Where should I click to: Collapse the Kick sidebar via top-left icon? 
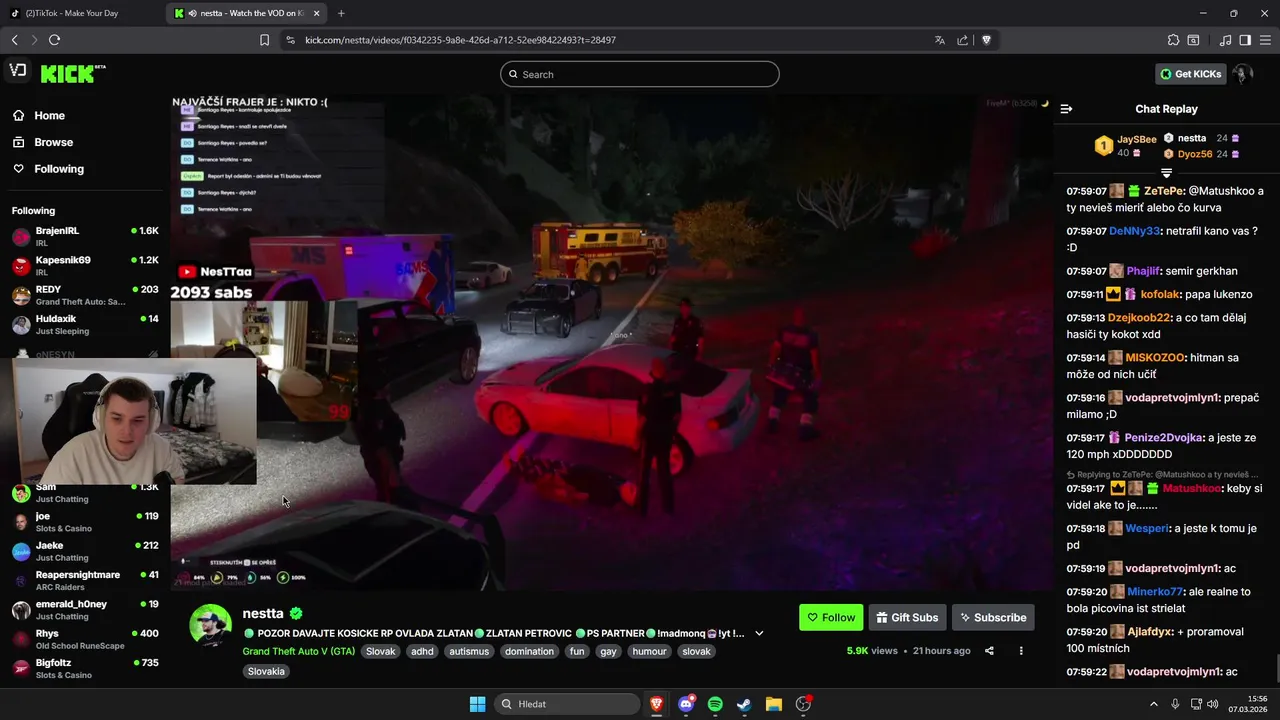click(17, 70)
